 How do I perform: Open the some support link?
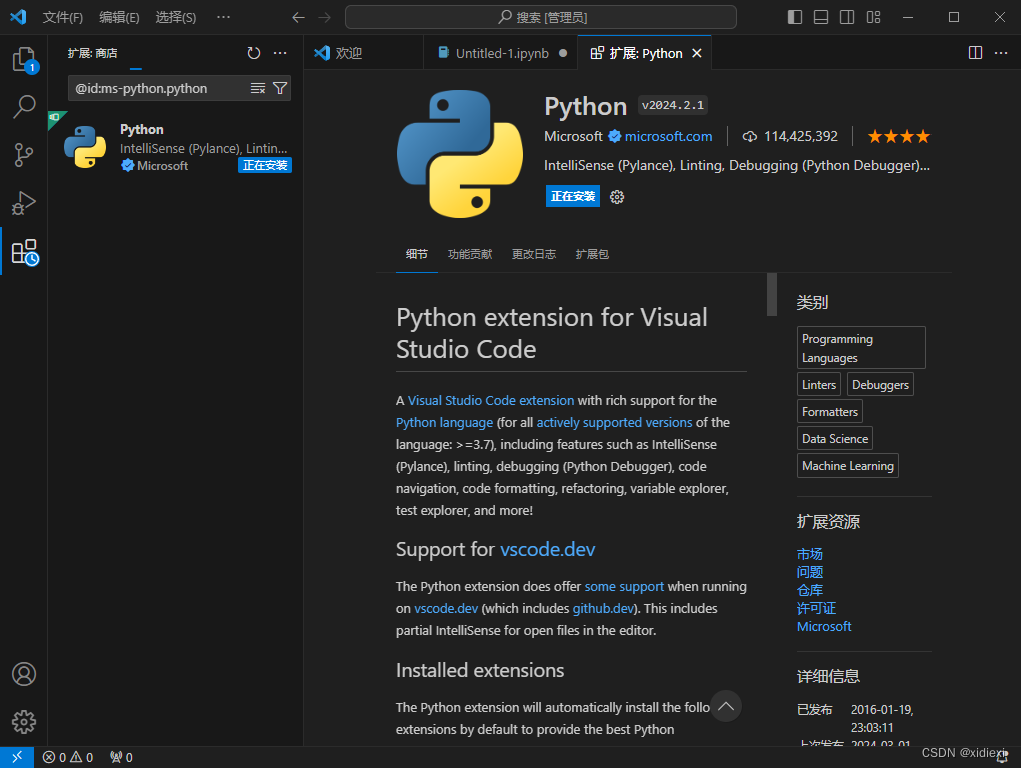[624, 586]
